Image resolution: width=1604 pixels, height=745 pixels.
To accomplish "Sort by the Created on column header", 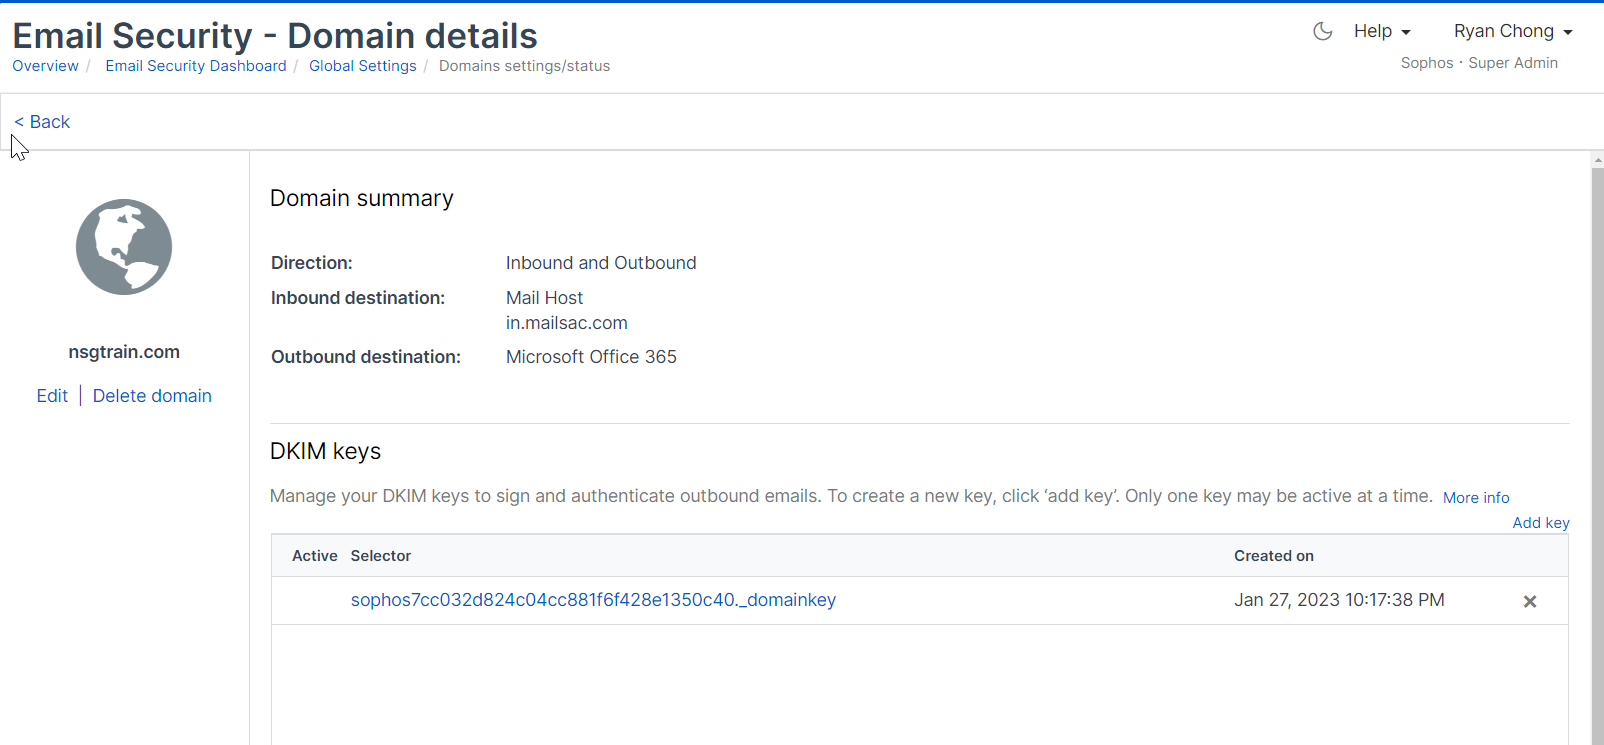I will click(x=1273, y=556).
